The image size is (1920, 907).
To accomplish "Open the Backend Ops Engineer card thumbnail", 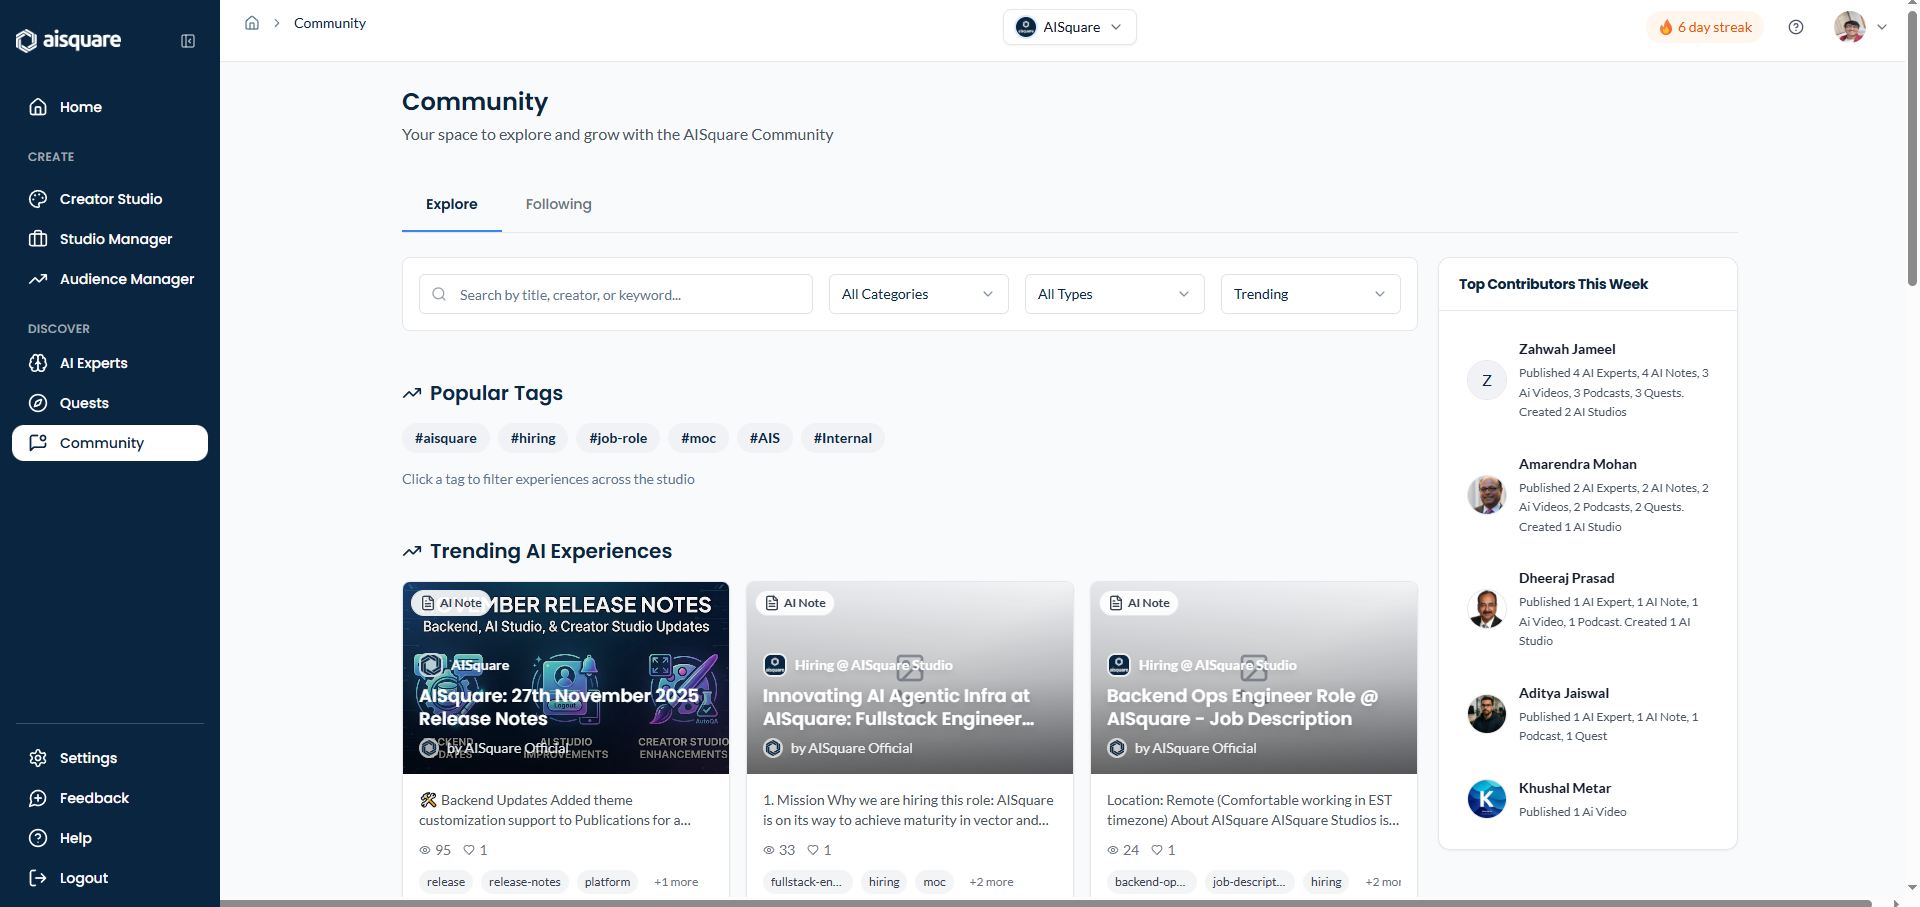I will [1254, 678].
